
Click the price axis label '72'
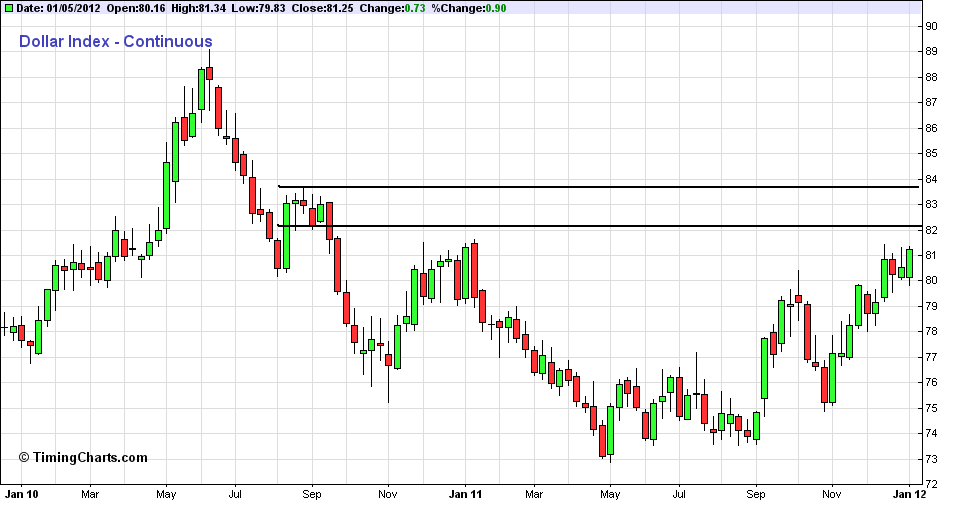click(x=931, y=484)
